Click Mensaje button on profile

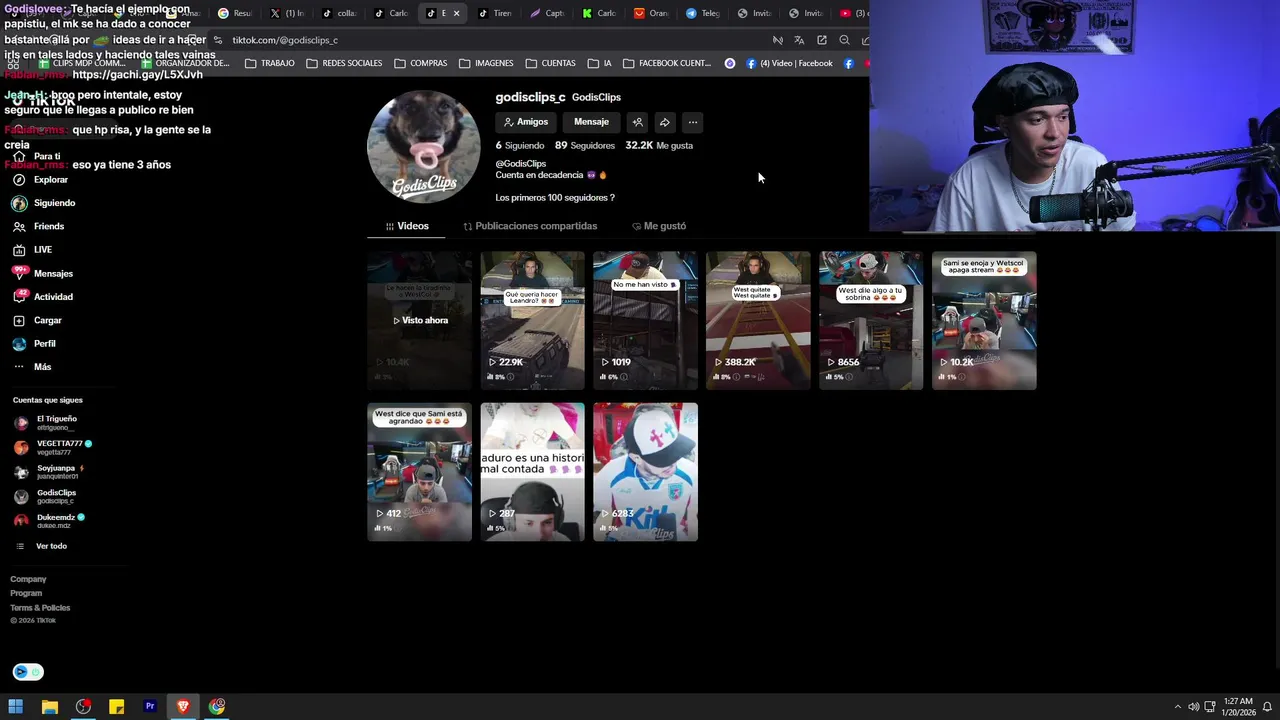click(591, 122)
